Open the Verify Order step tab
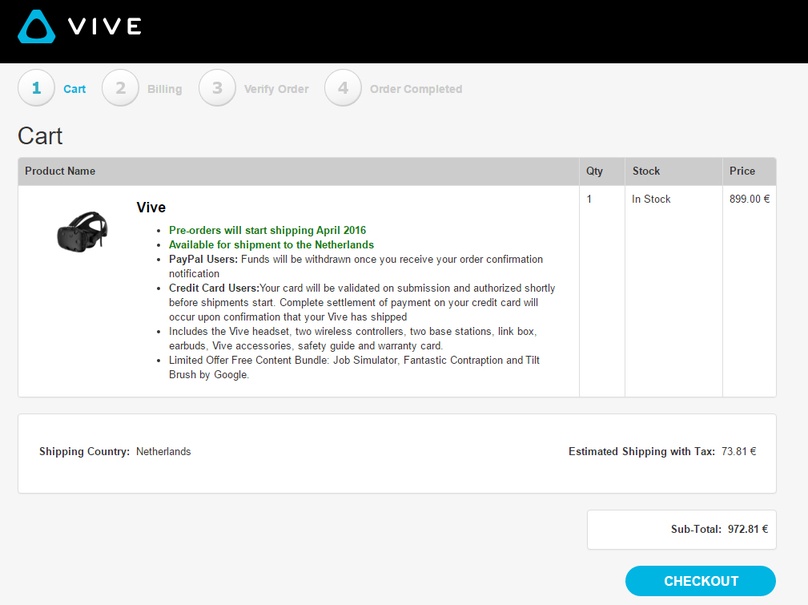 tap(276, 89)
